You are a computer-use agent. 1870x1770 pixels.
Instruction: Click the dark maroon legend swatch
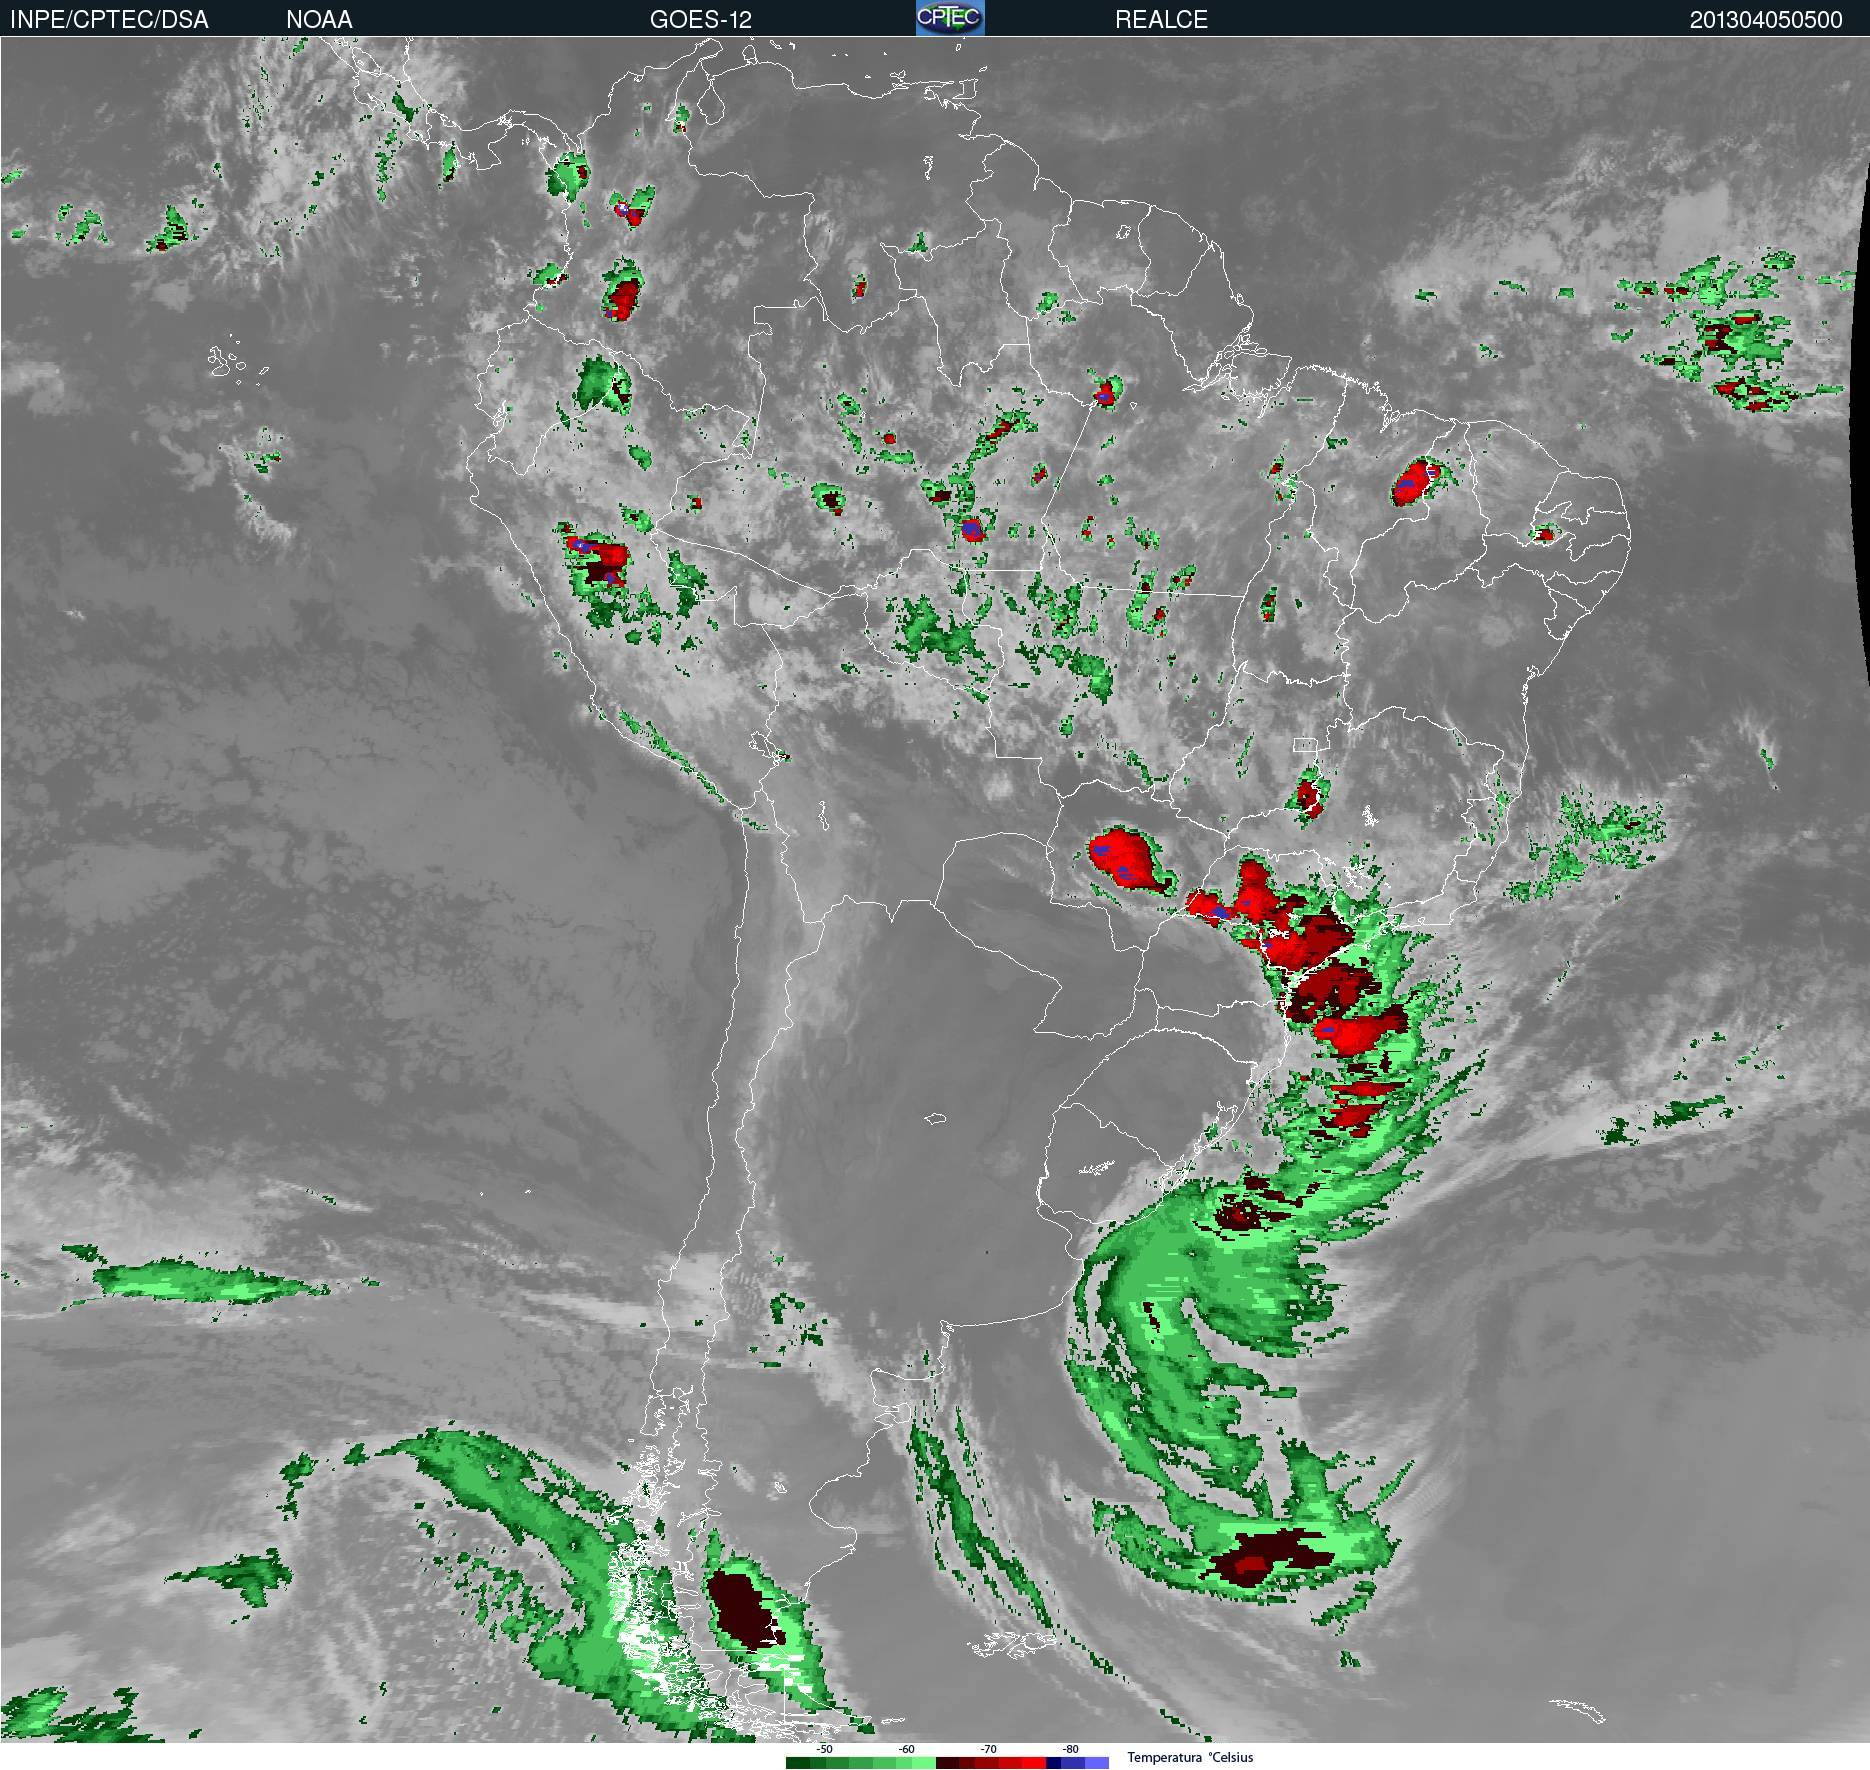[x=948, y=1763]
